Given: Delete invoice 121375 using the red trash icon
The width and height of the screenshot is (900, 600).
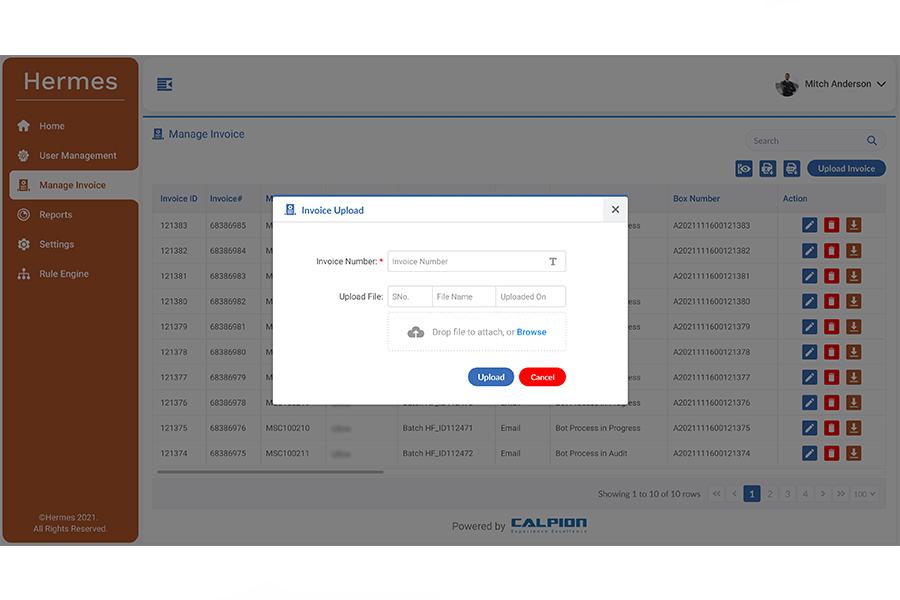Looking at the screenshot, I should tap(831, 428).
